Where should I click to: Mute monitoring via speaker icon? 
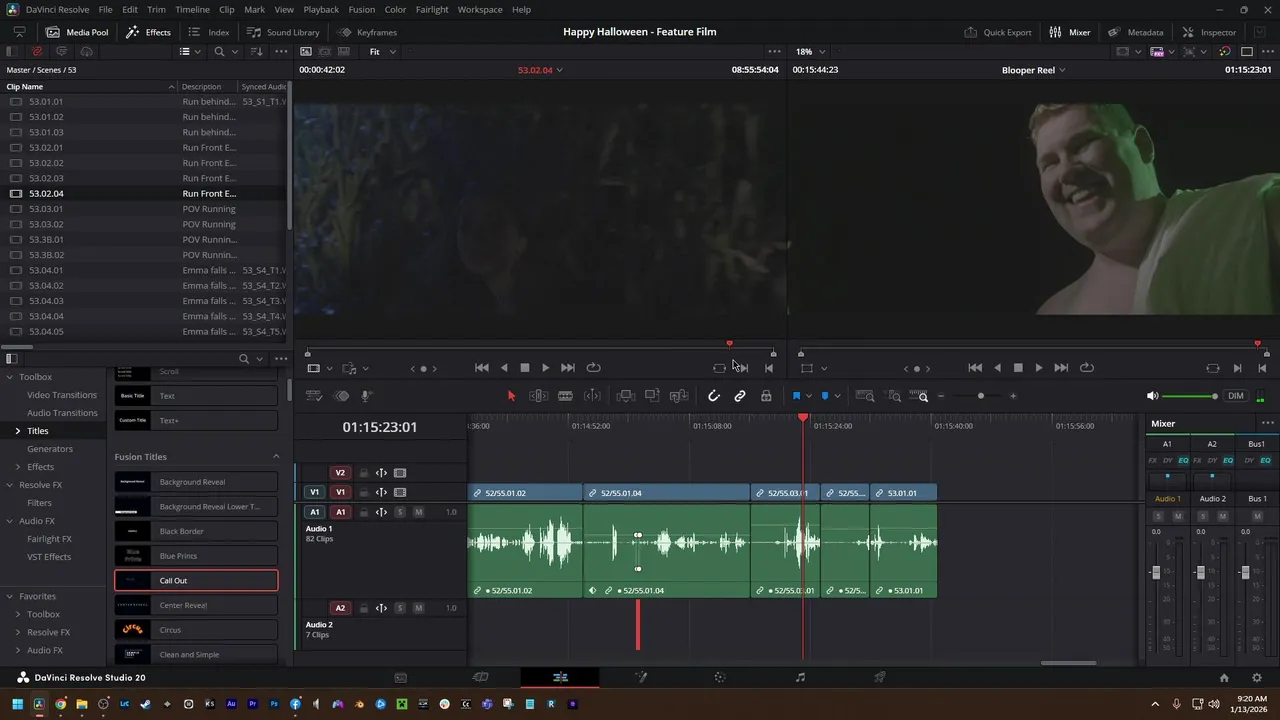coord(1152,396)
